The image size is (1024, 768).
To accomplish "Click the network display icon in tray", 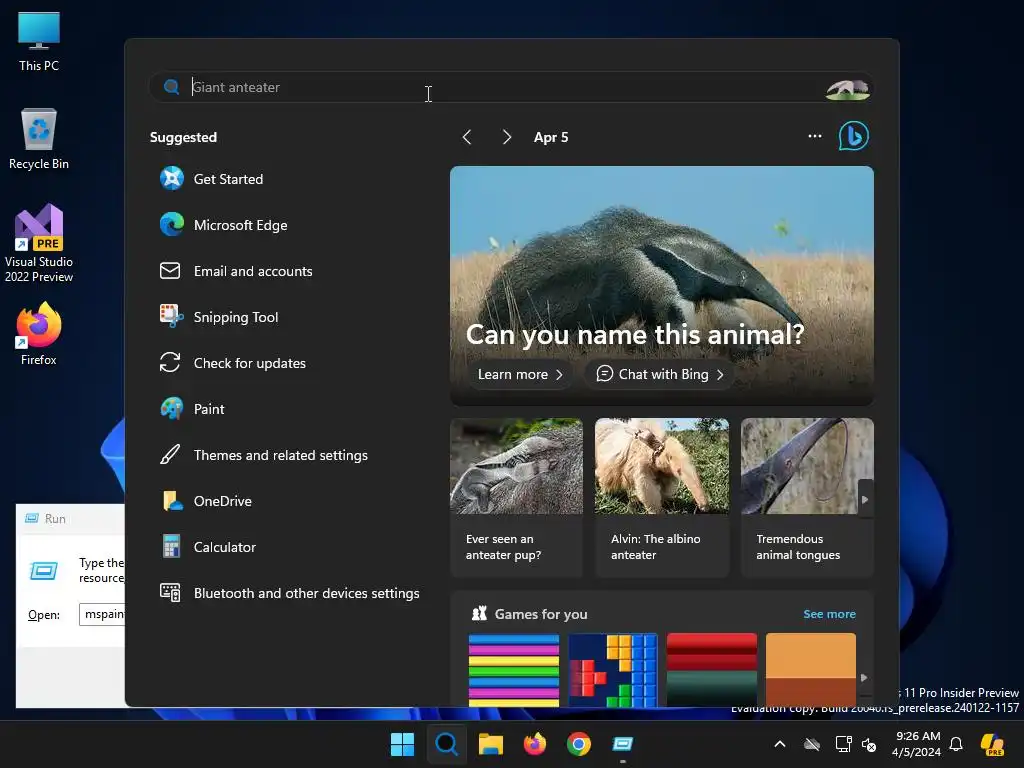I will click(x=843, y=744).
